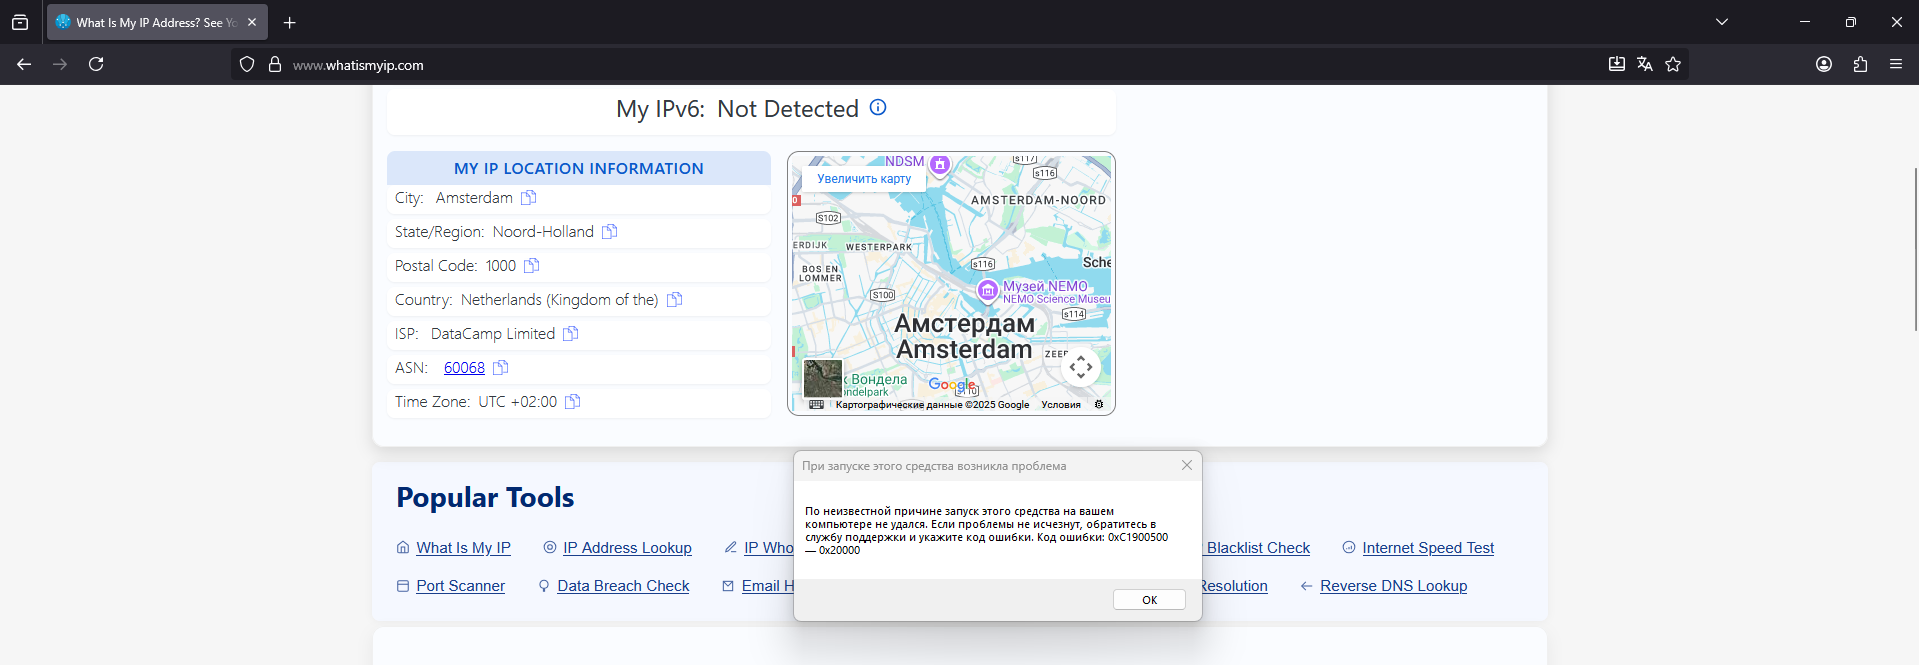Screen dimensions: 1919x665
Task: Copy the City Amsterdam value
Action: click(x=529, y=197)
